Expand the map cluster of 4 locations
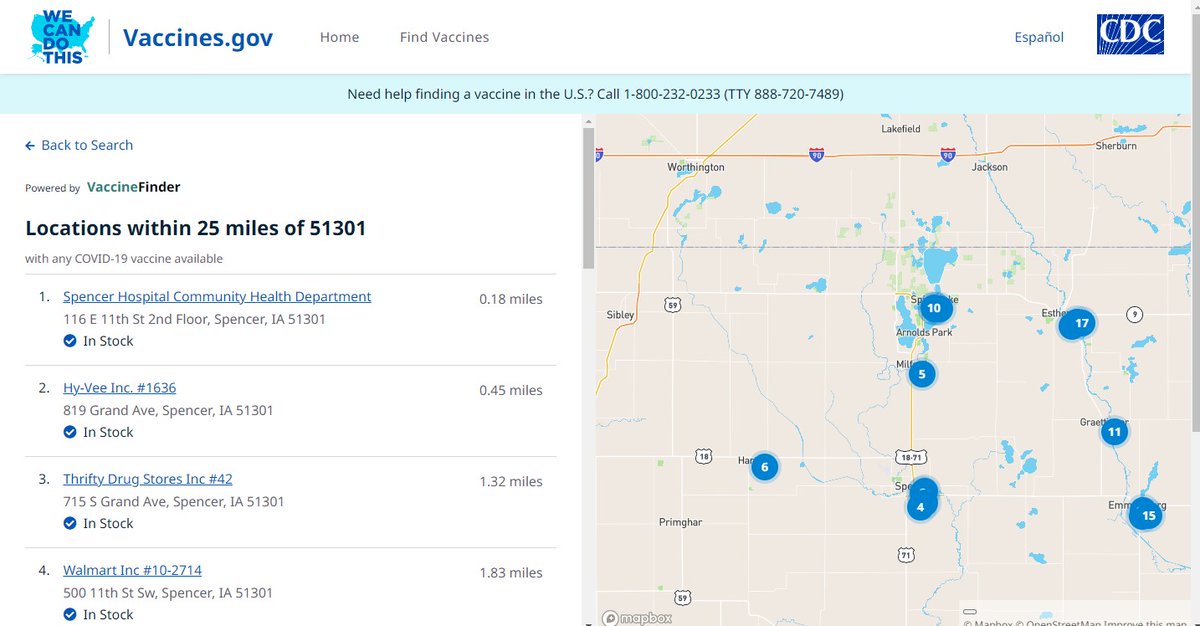This screenshot has height=626, width=1200. pyautogui.click(x=921, y=506)
